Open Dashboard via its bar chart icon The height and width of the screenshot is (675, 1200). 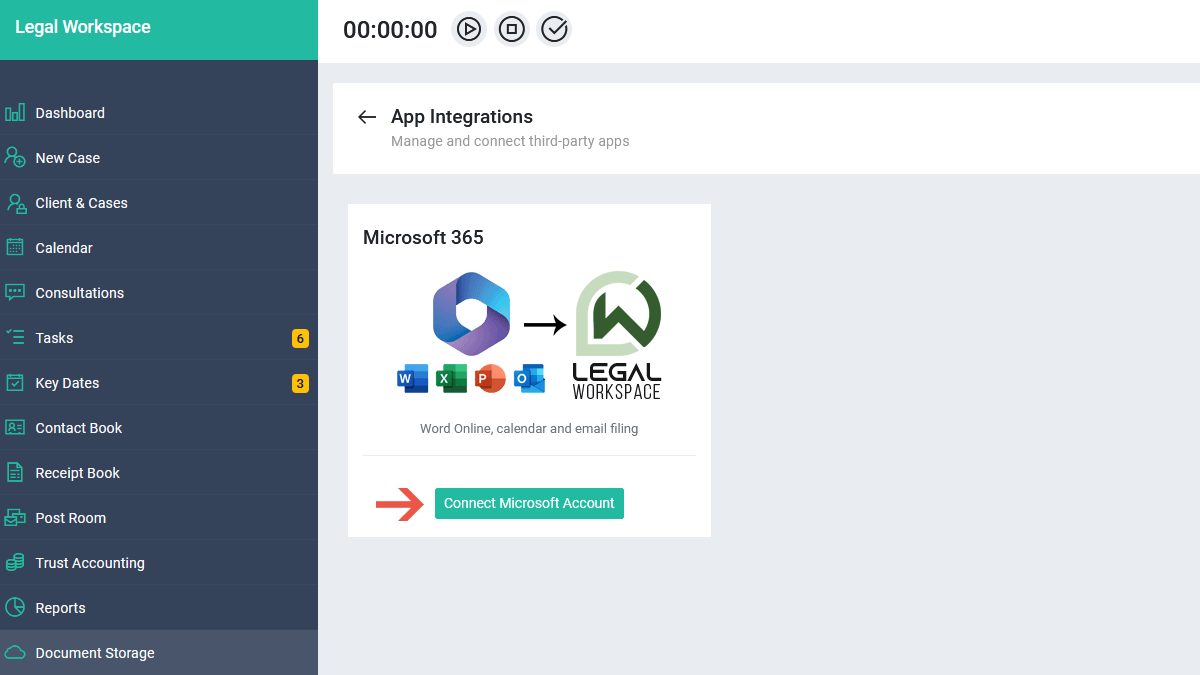point(15,113)
